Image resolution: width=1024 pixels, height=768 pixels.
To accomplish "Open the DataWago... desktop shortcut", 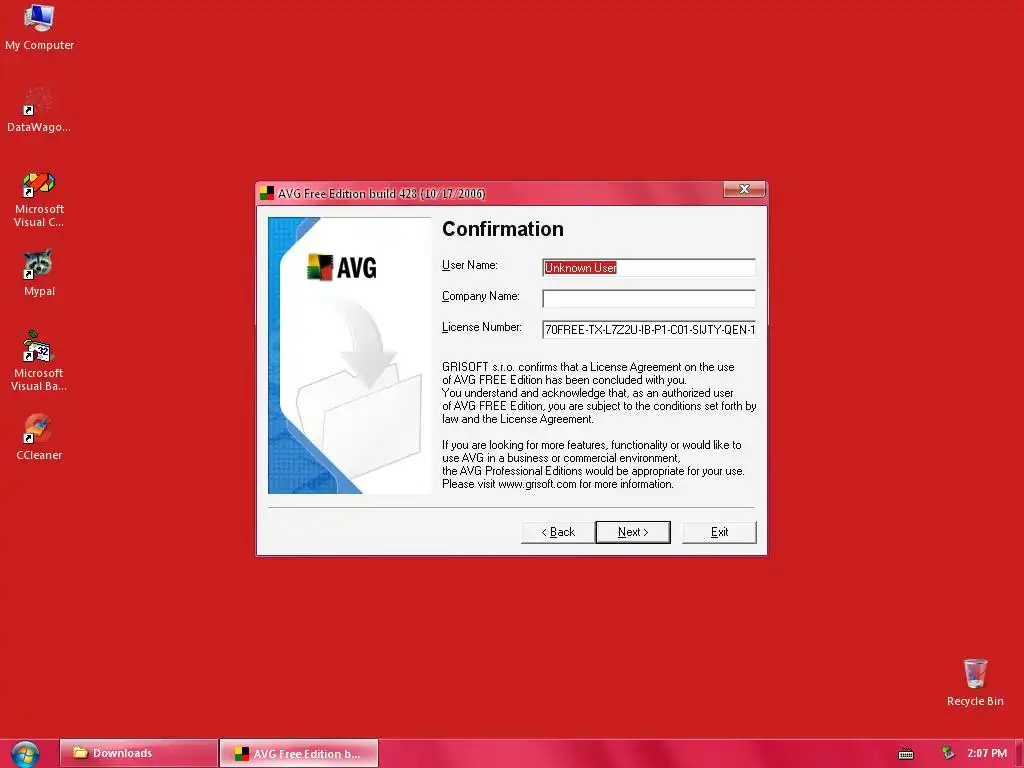I will tap(39, 109).
